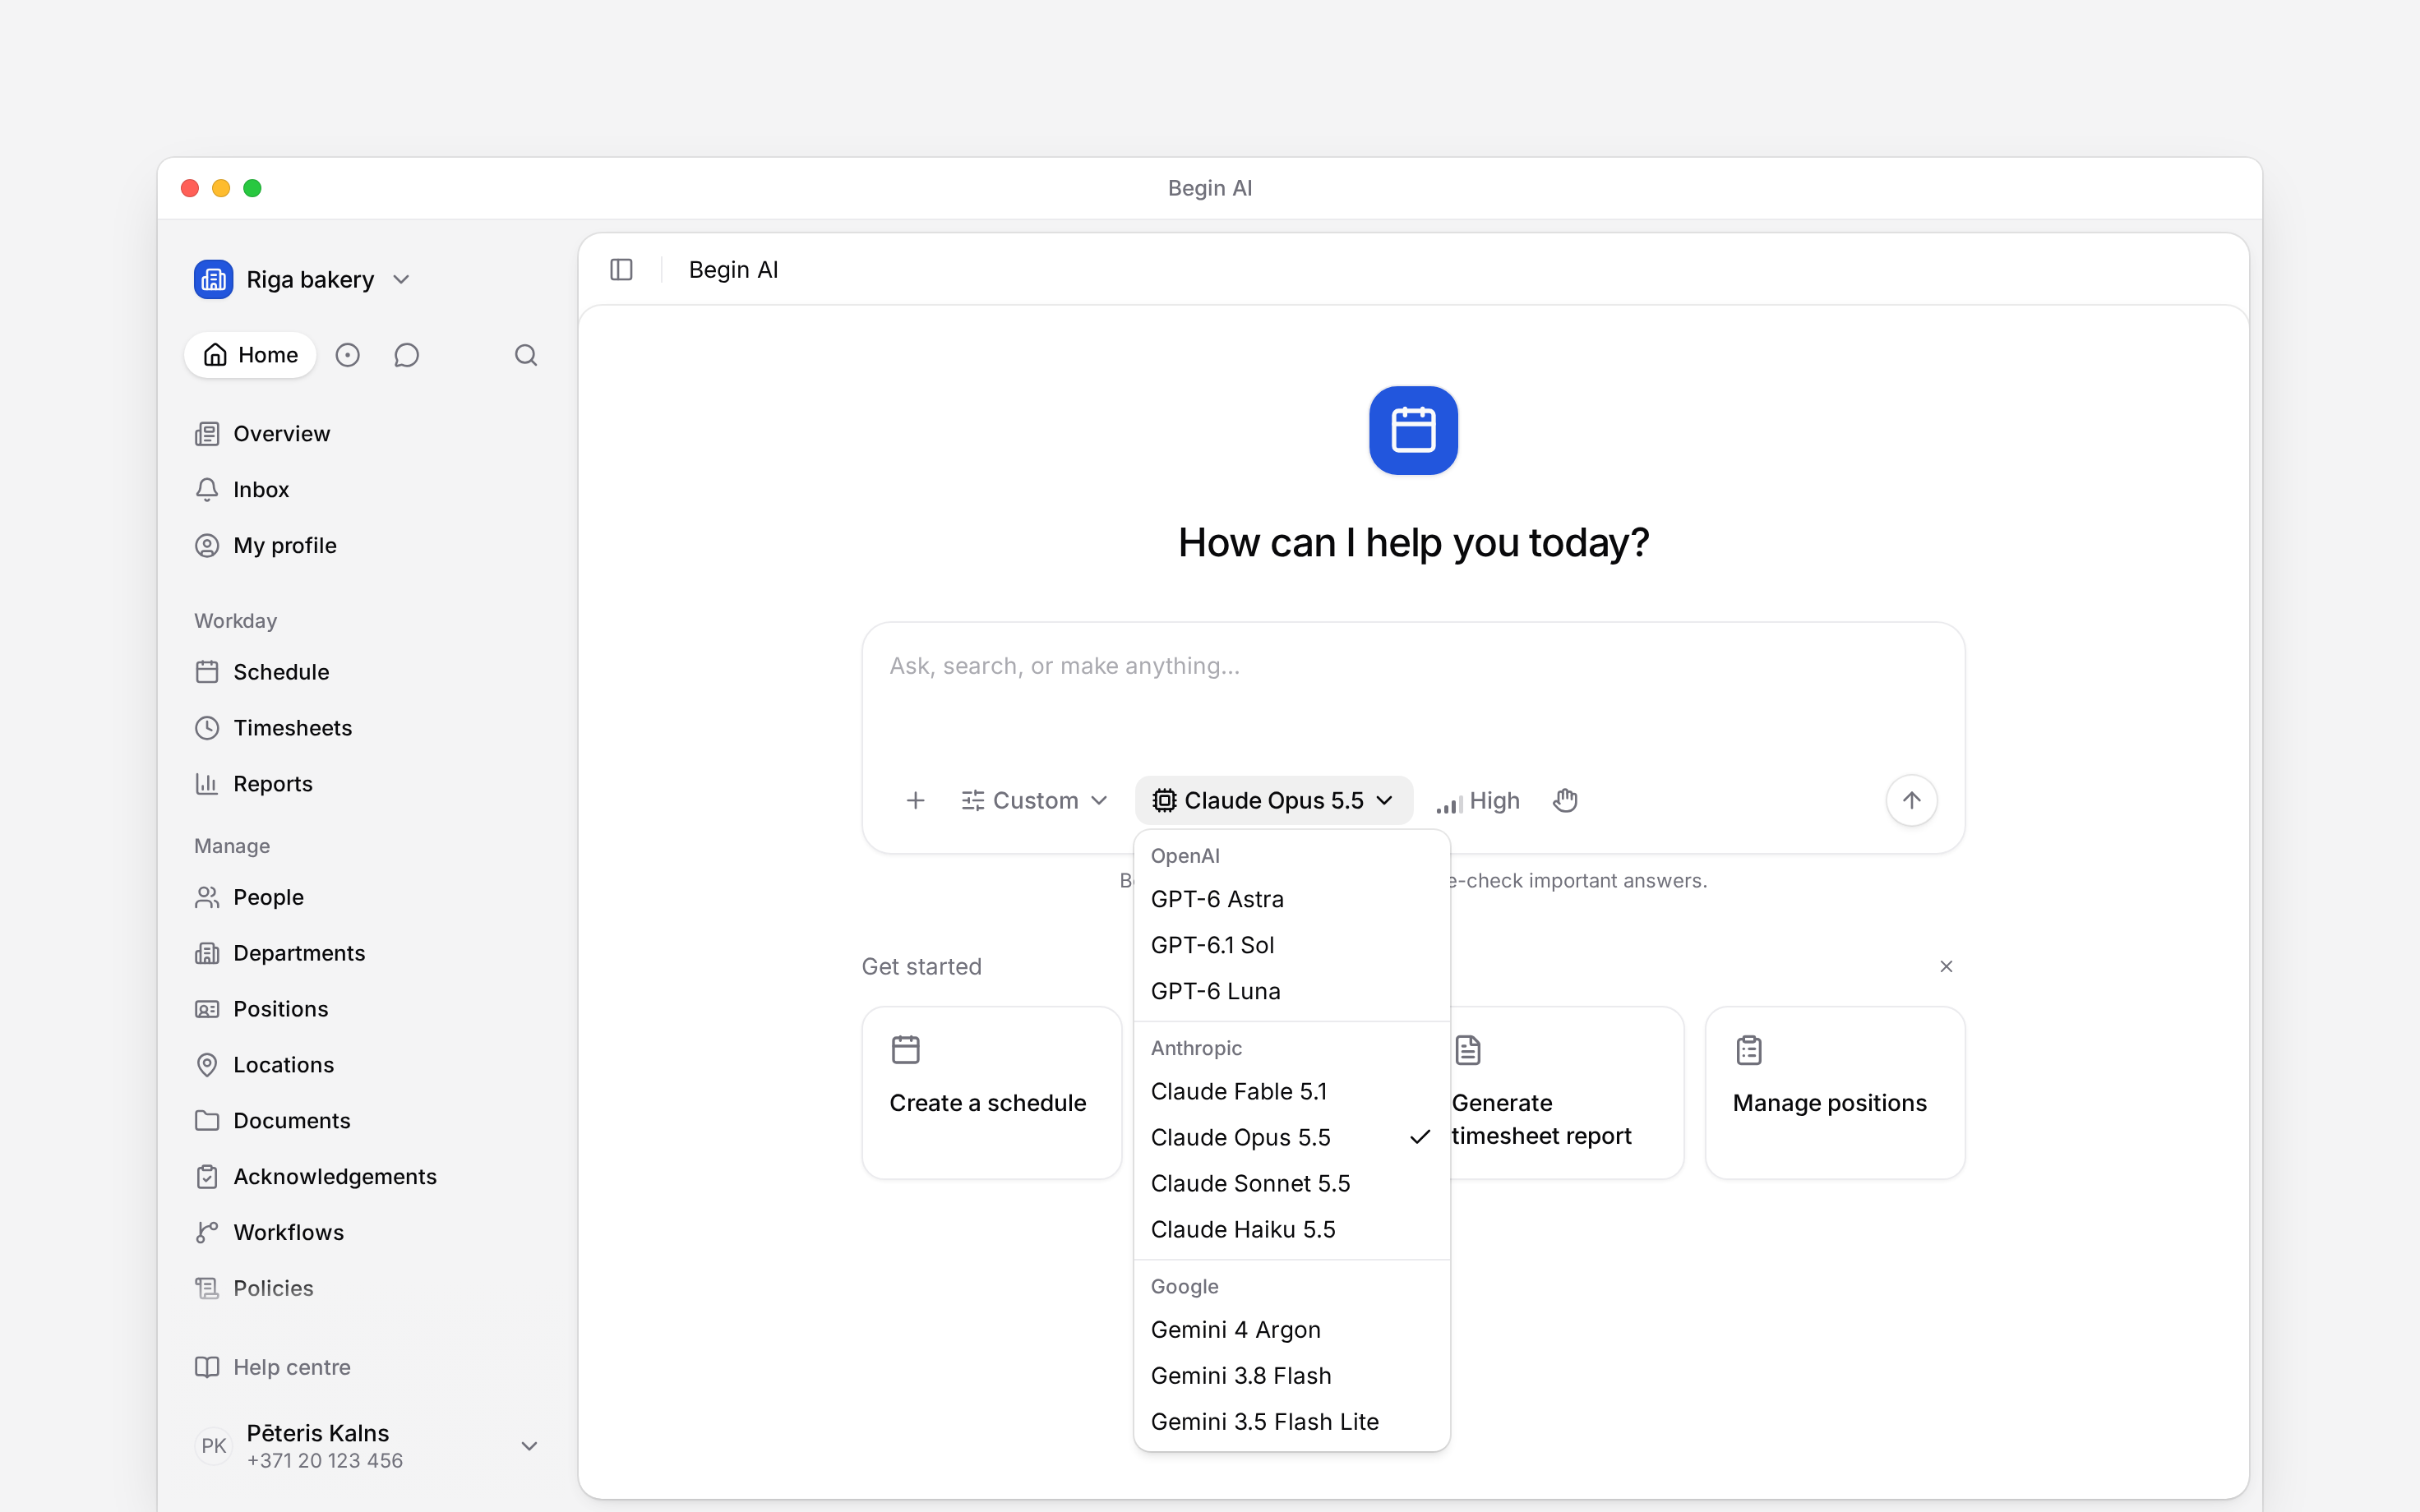
Task: Select Gemini 4 Argon model
Action: (x=1291, y=1330)
